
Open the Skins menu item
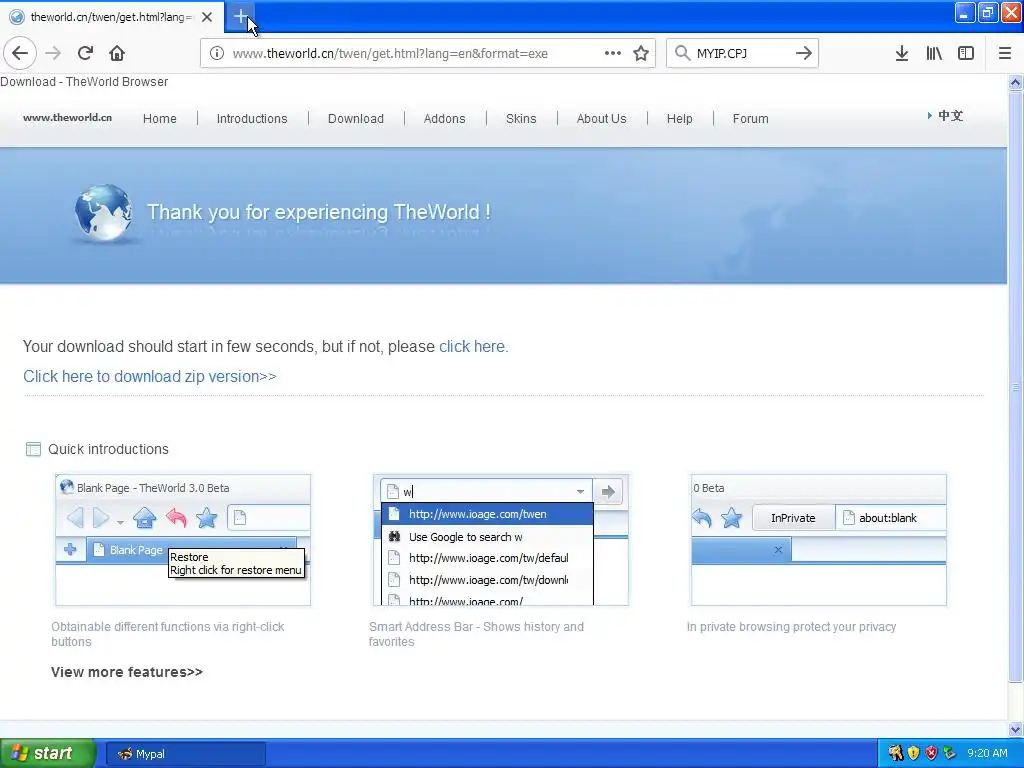[521, 119]
